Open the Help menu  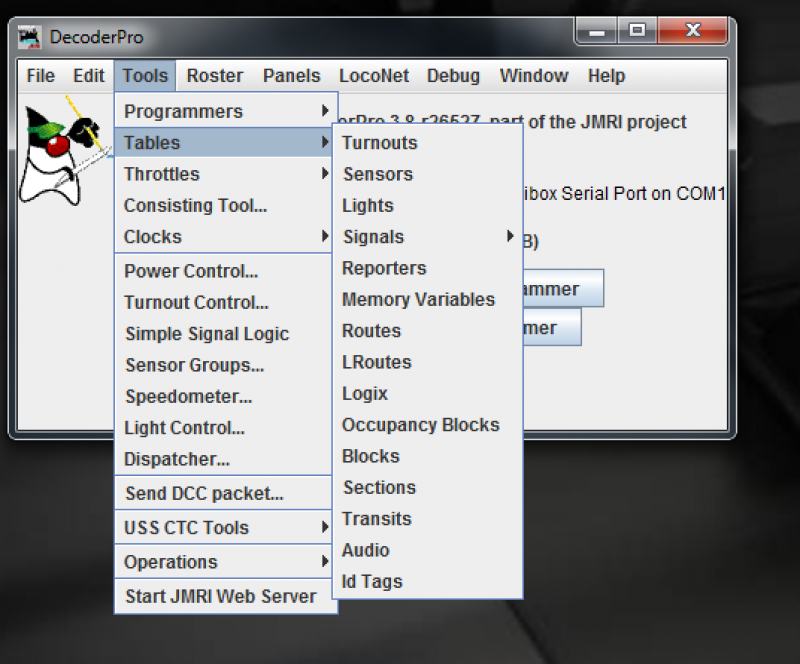point(606,76)
